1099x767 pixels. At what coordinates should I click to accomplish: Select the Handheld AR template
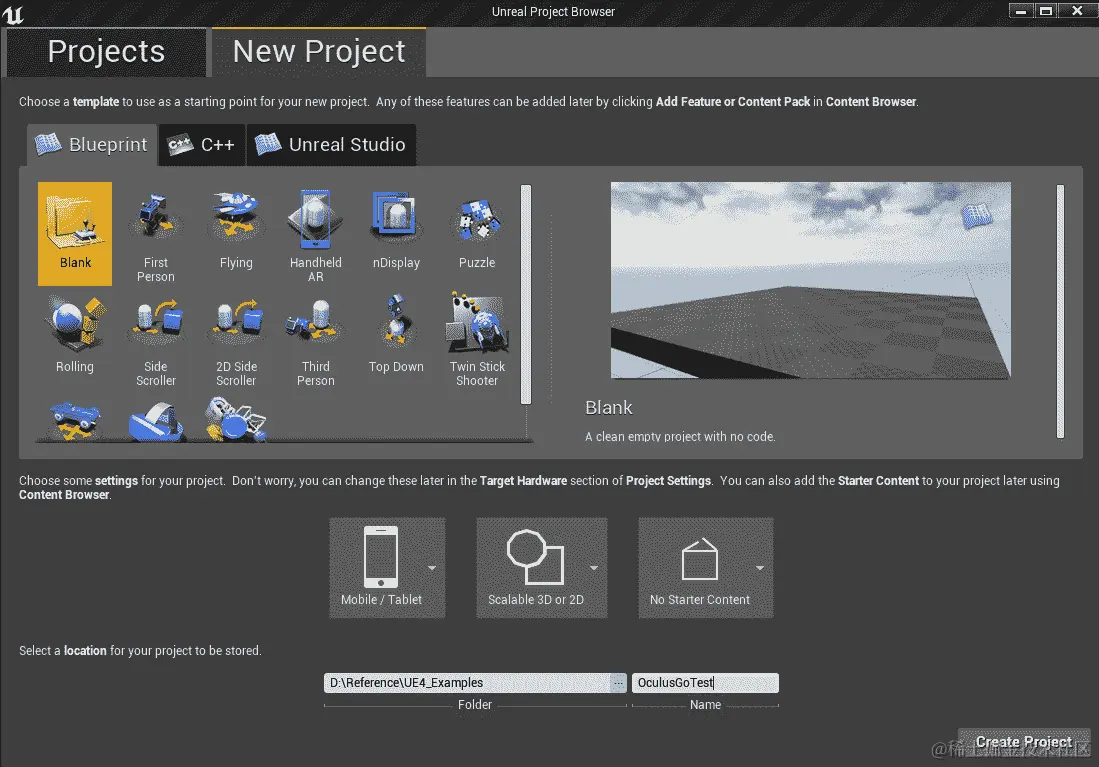click(315, 233)
